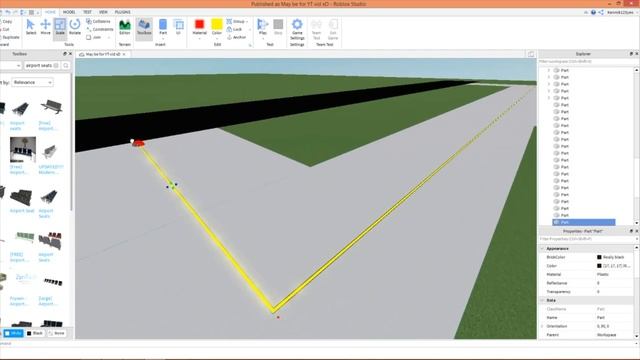Open the Toolbox category dropdown

pos(10,65)
